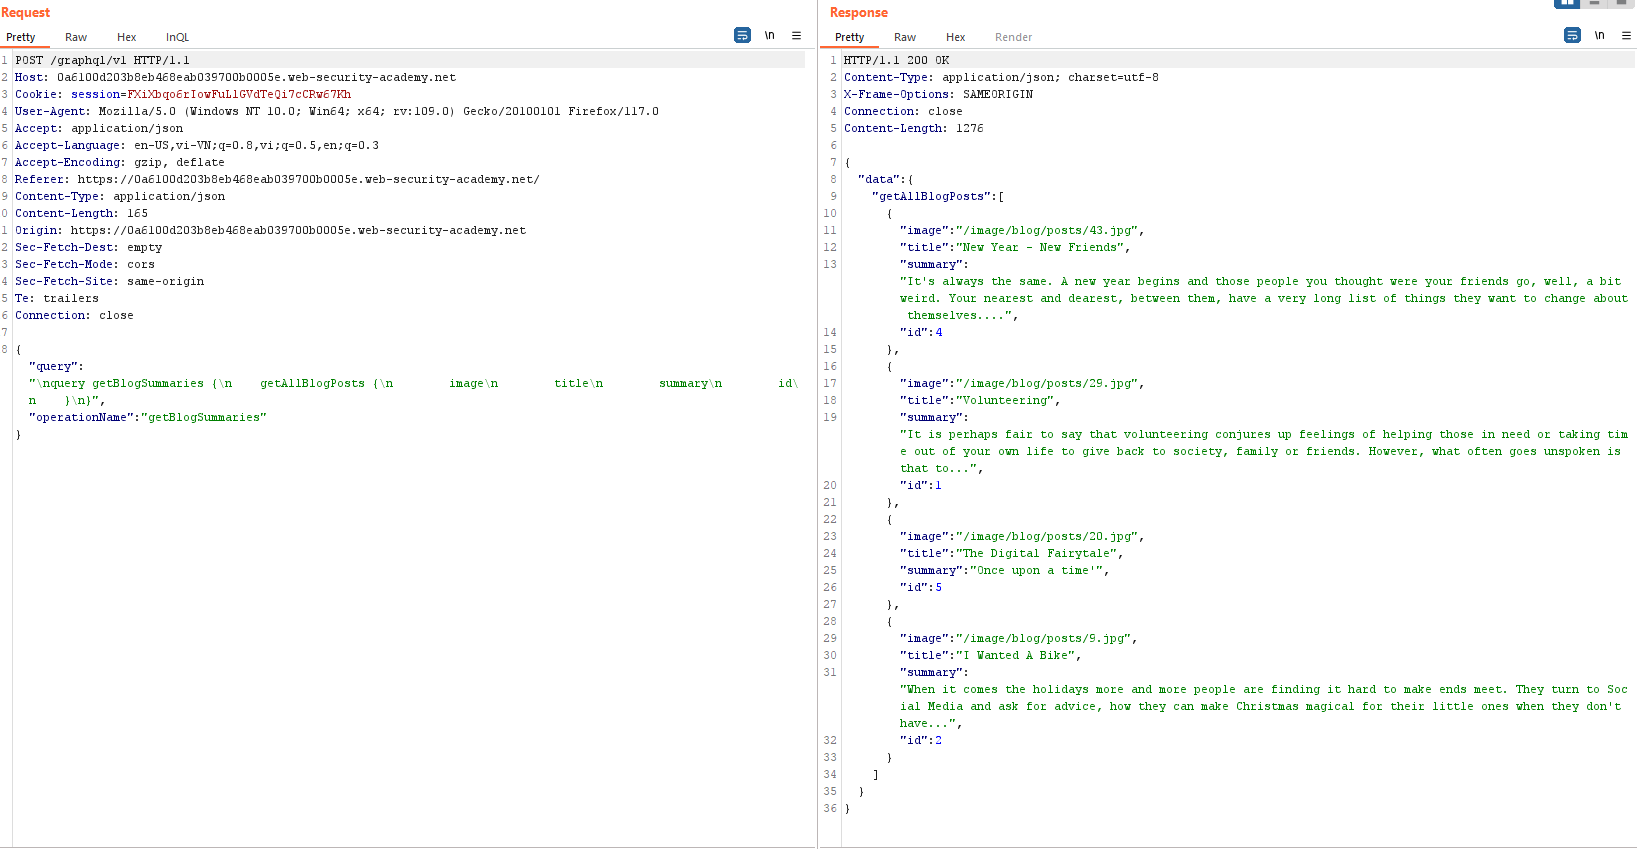
Task: Switch to top-bottom split layout icon
Action: pos(1595,3)
